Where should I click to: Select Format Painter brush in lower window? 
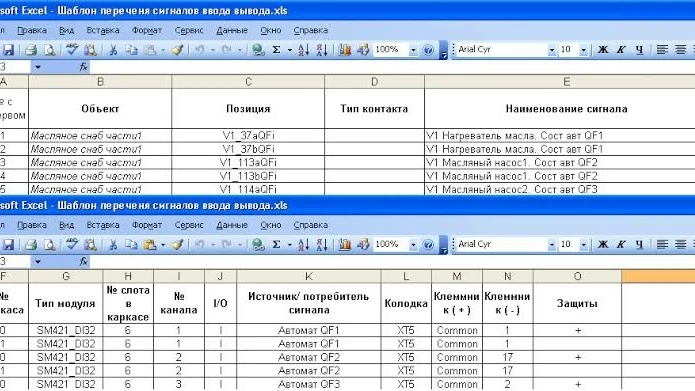pyautogui.click(x=178, y=244)
